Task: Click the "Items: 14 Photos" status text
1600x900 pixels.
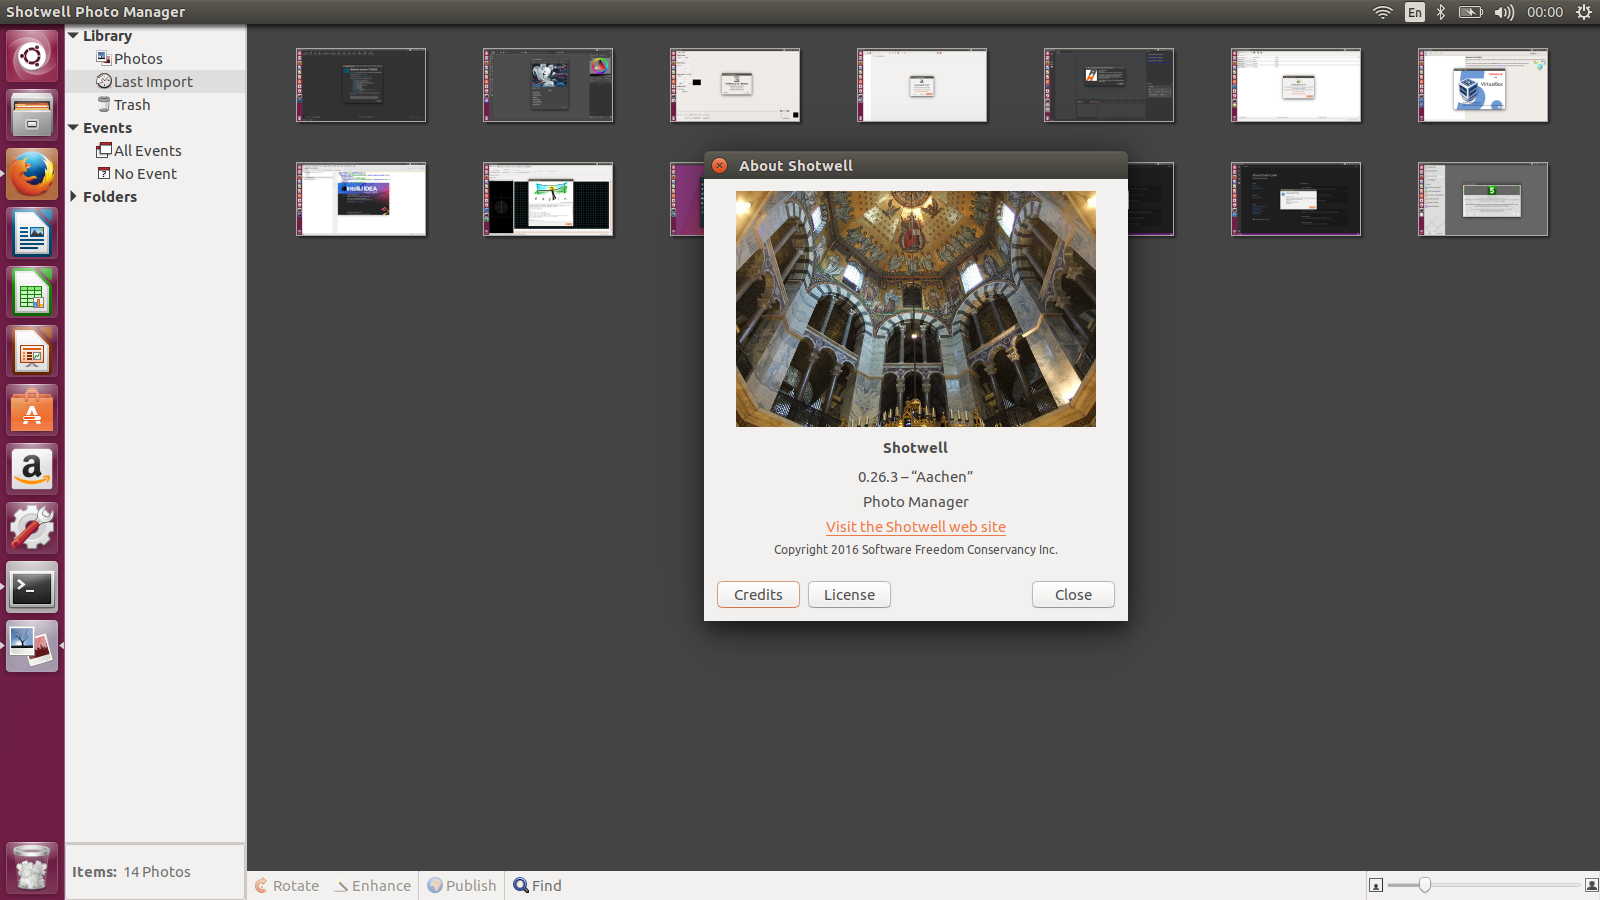Action: (131, 872)
